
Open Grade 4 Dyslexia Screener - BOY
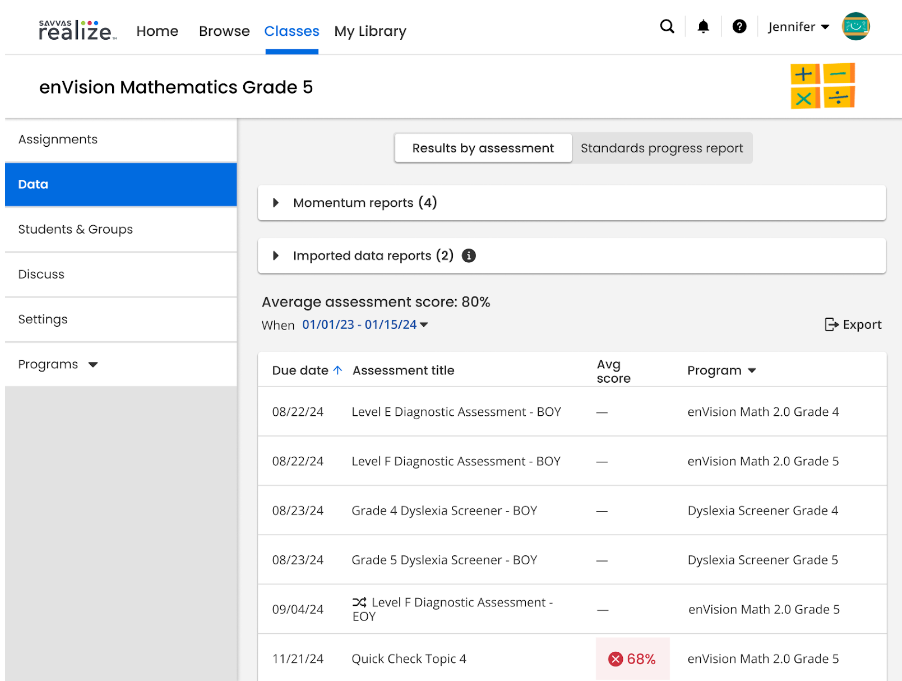pyautogui.click(x=444, y=511)
